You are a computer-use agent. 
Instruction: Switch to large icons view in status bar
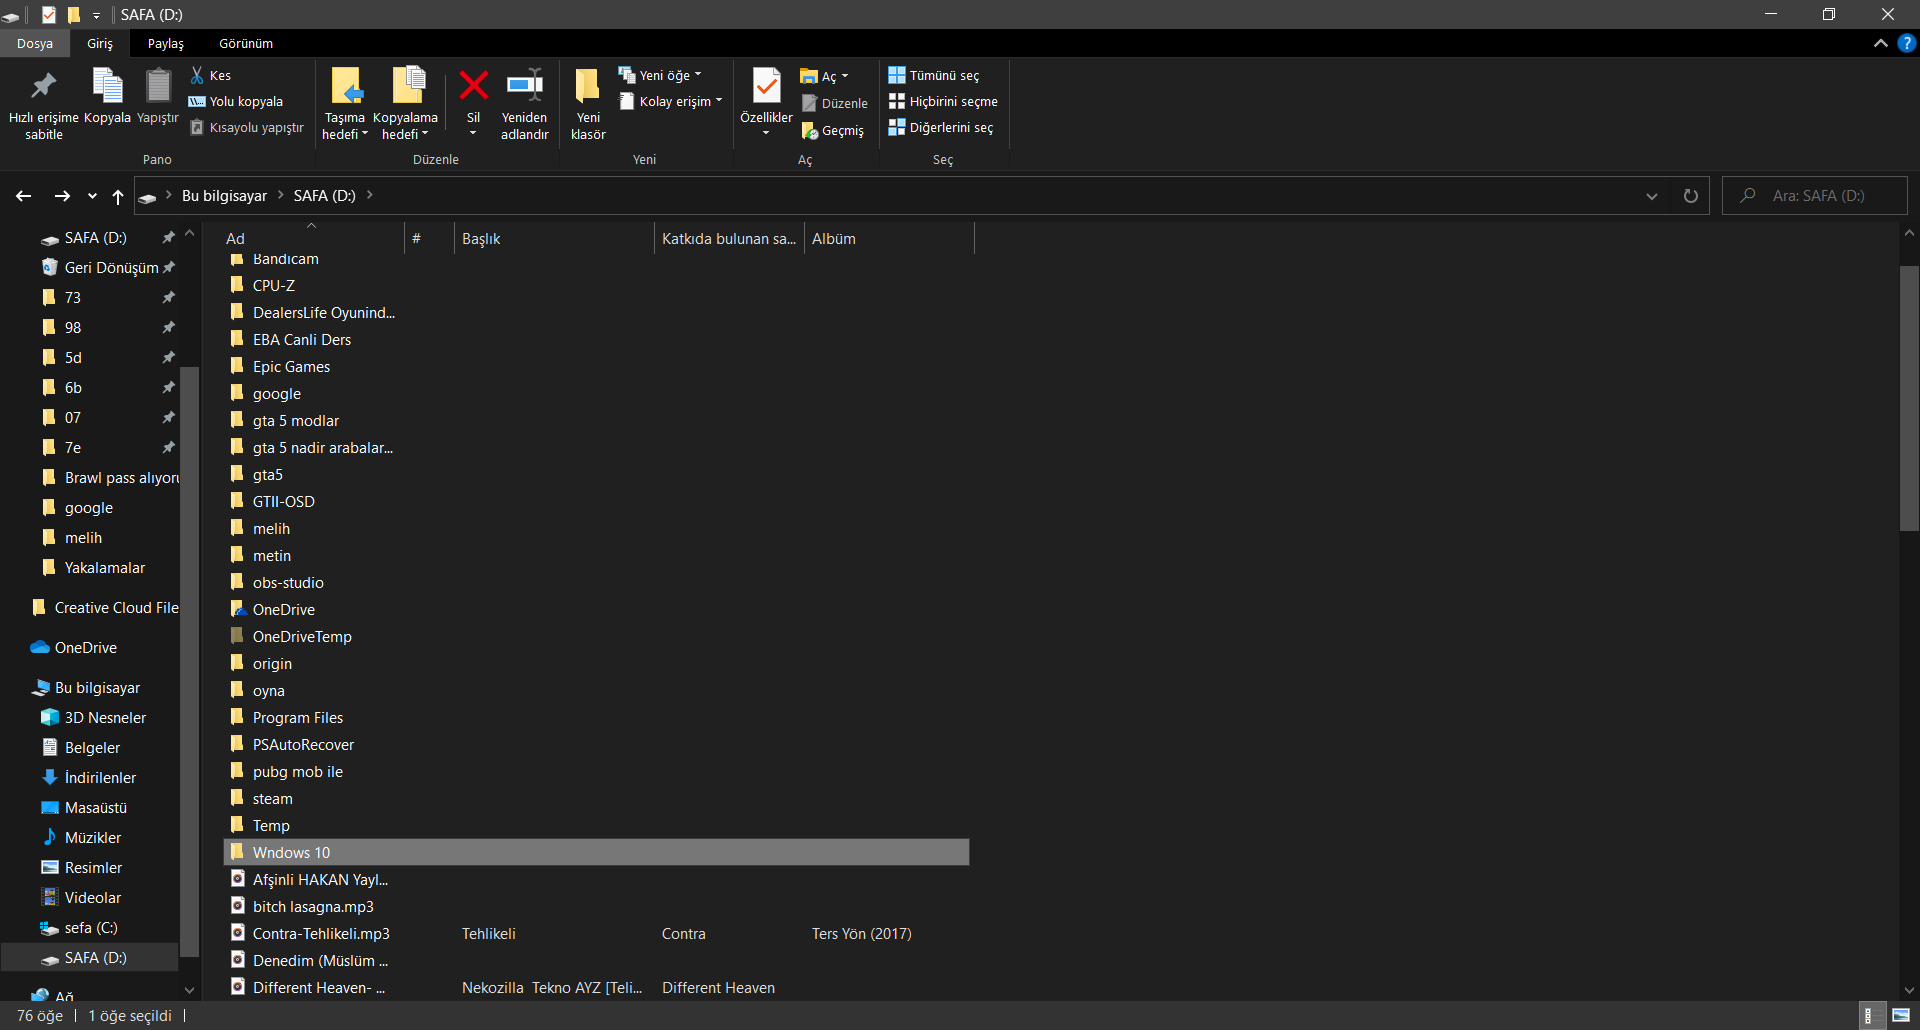(1901, 1016)
